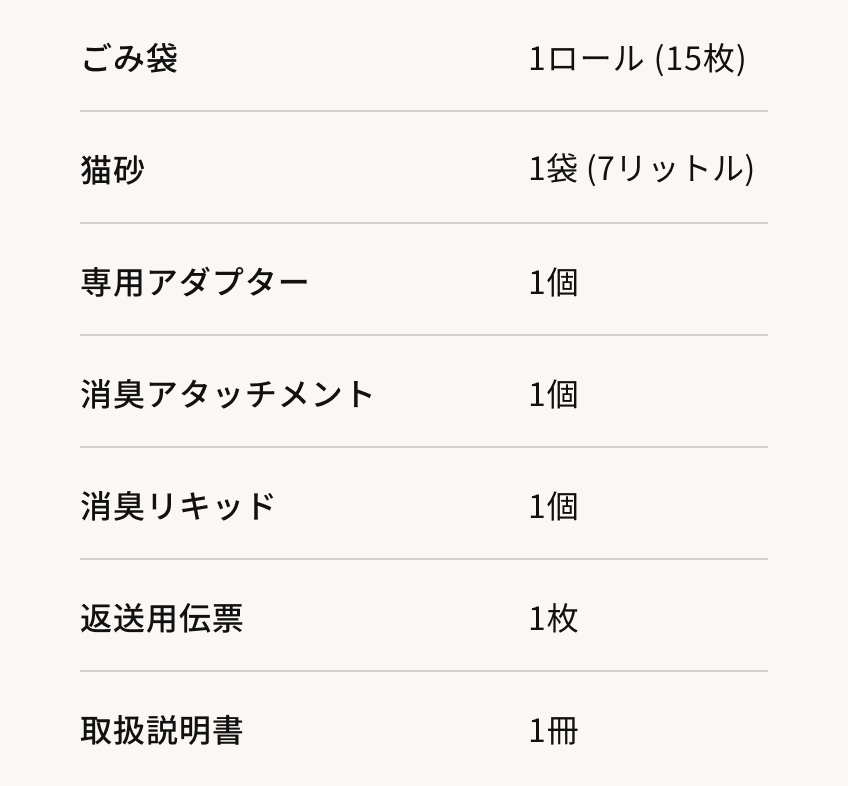Click the 返送用伝票 item label
The image size is (848, 786).
point(162,619)
